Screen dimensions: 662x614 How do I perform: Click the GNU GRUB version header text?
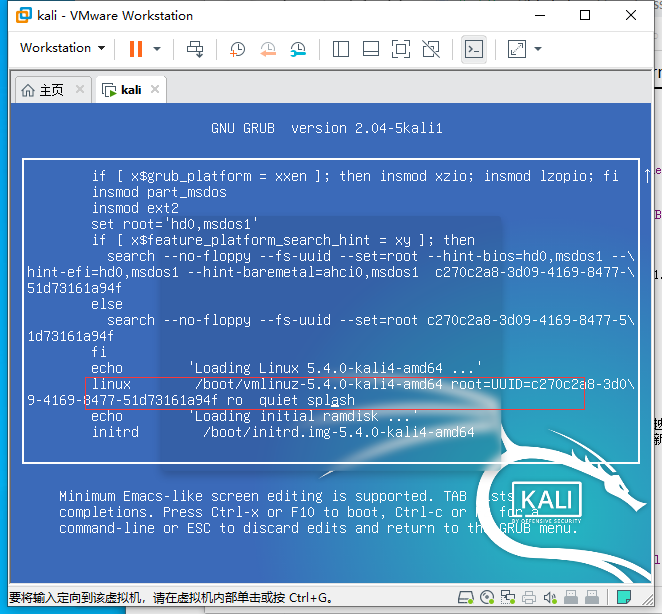[x=327, y=128]
